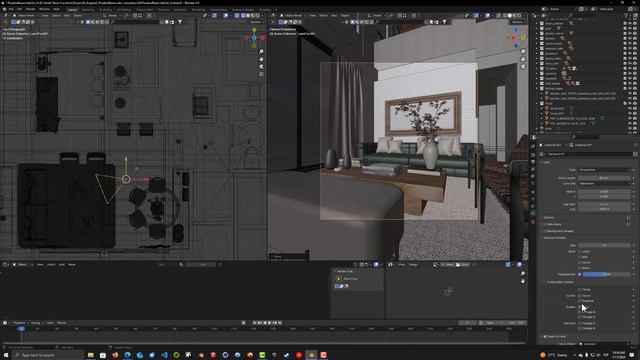Open Options dropdown in right viewport
This screenshot has width=640, height=360.
[518, 22]
